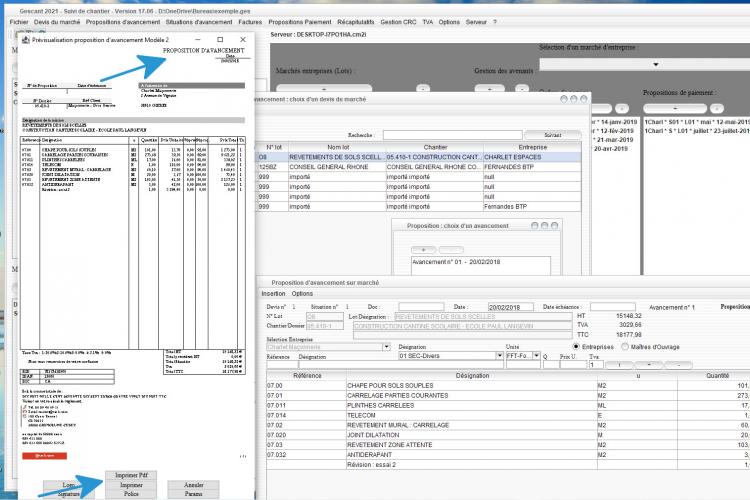Click the Recherche input field

(452, 135)
